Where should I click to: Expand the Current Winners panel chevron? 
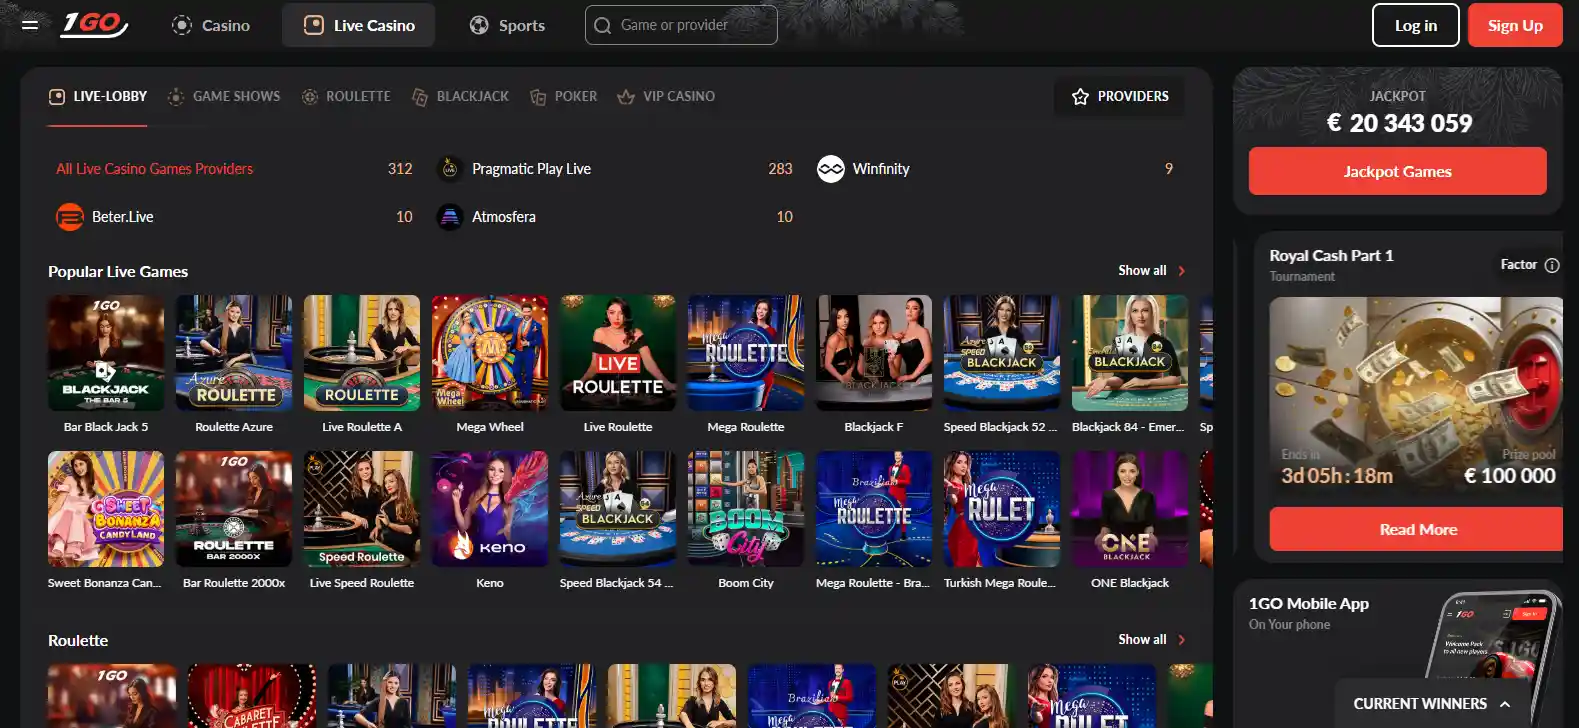pyautogui.click(x=1505, y=704)
